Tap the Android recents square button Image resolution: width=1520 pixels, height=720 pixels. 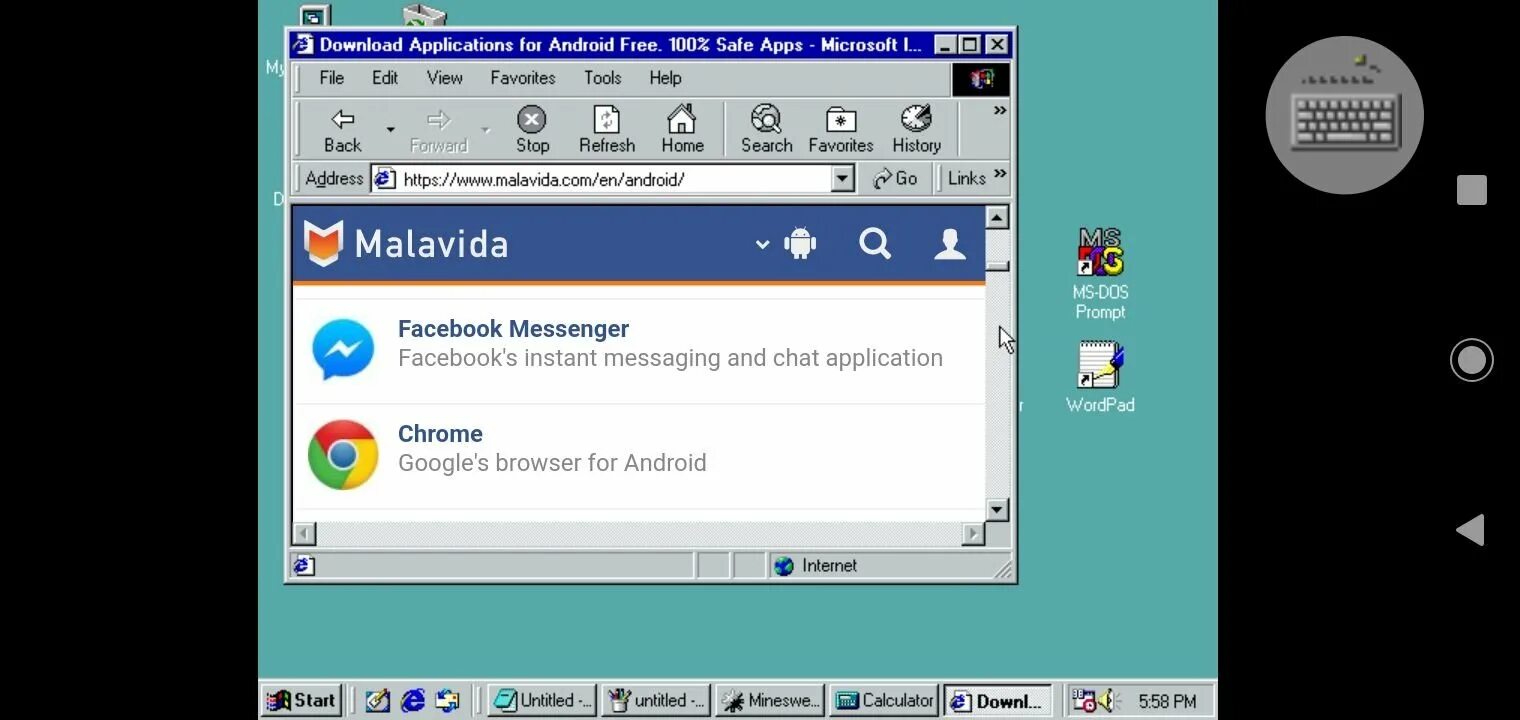point(1472,190)
